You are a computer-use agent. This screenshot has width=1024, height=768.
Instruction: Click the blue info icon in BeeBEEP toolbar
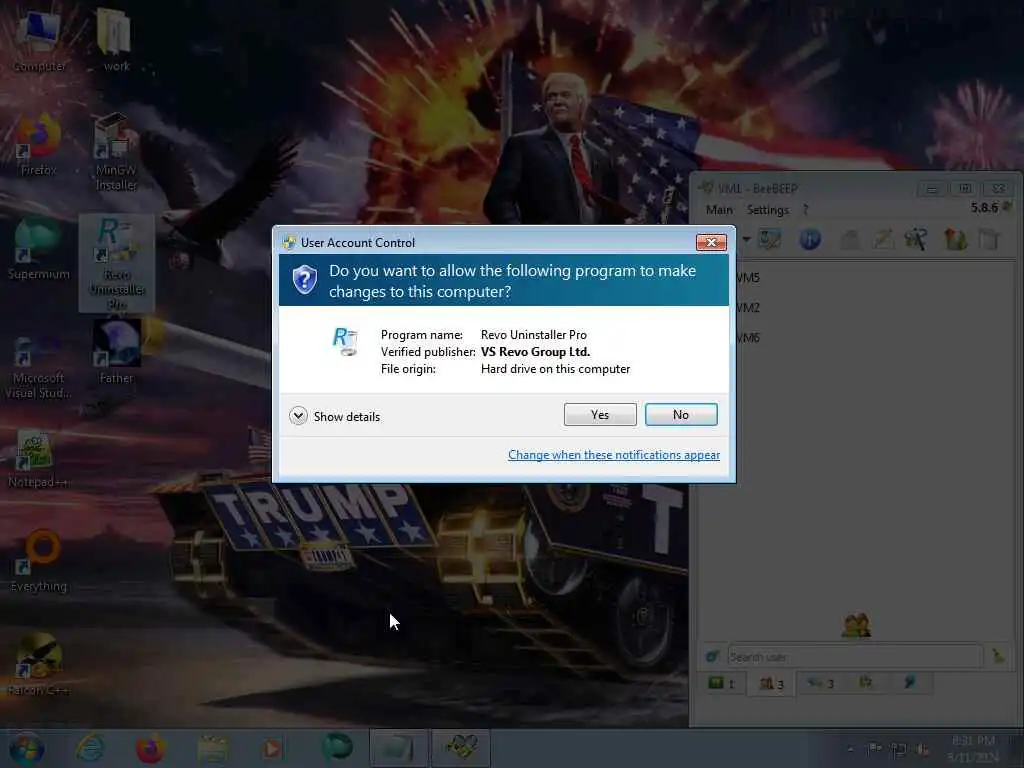(x=810, y=239)
